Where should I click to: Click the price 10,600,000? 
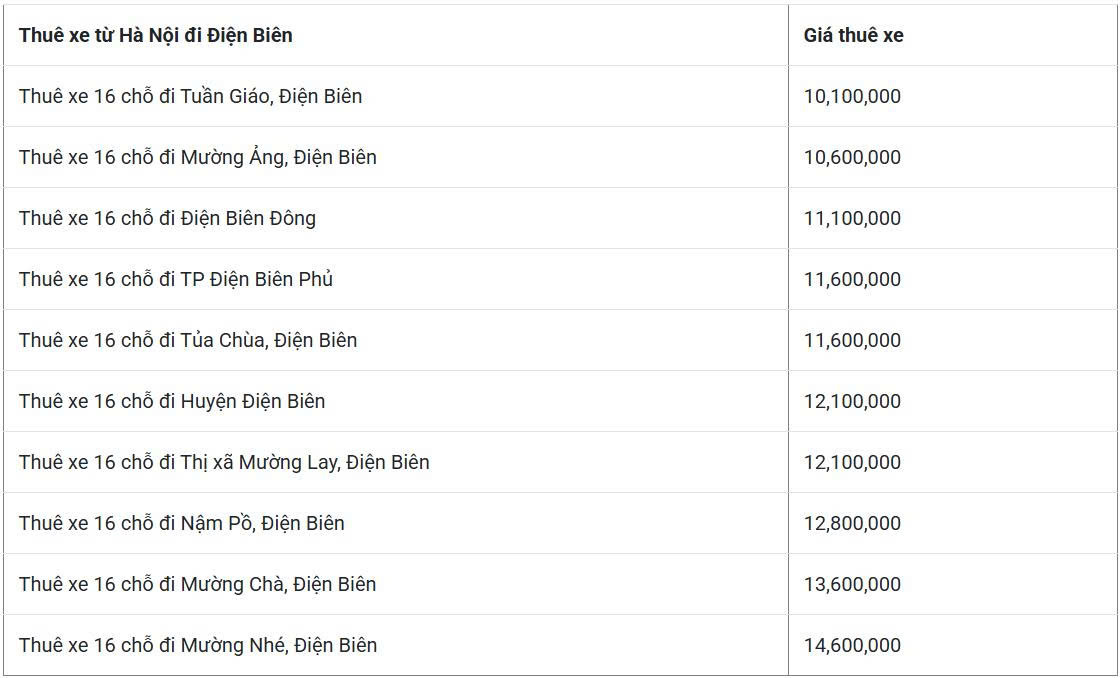click(x=852, y=157)
